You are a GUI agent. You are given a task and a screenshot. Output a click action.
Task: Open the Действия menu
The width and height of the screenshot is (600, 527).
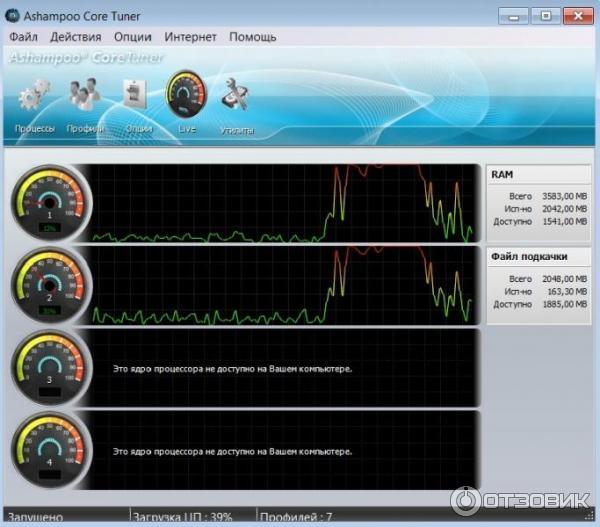(x=76, y=37)
